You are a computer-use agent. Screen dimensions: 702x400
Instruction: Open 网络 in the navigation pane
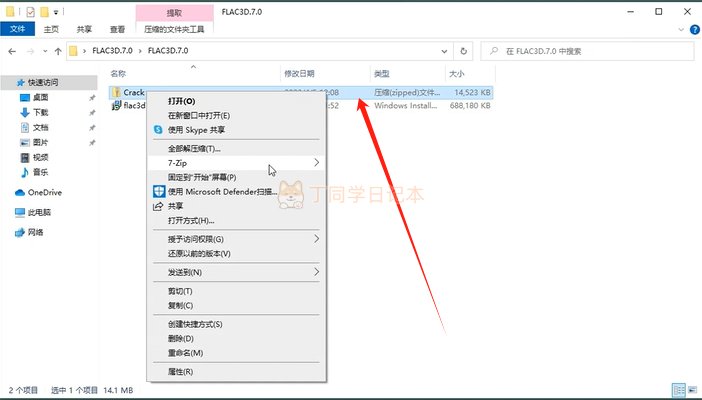[35, 232]
